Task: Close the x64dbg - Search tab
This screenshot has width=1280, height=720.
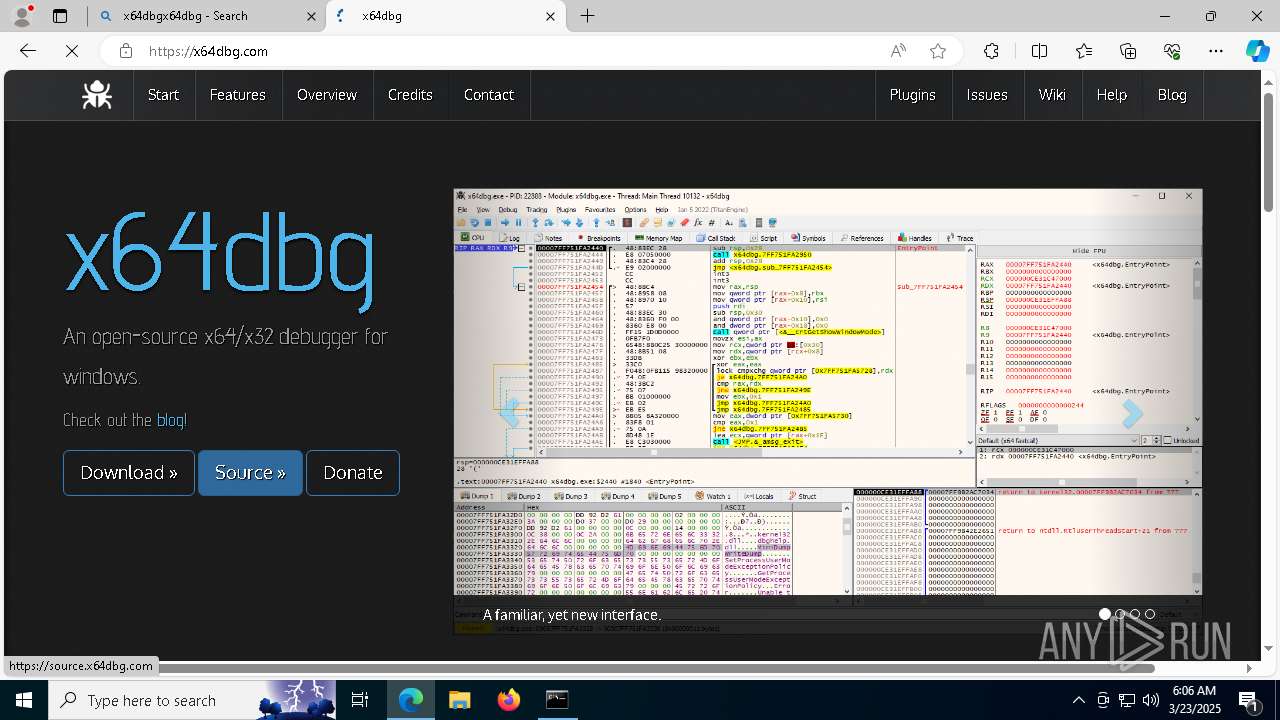Action: click(311, 16)
